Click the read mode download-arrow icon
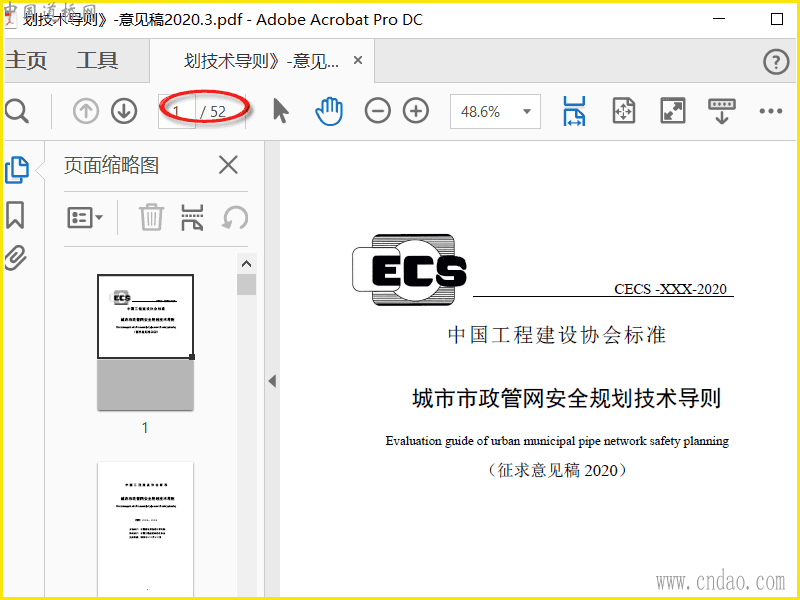This screenshot has height=600, width=800. click(721, 111)
